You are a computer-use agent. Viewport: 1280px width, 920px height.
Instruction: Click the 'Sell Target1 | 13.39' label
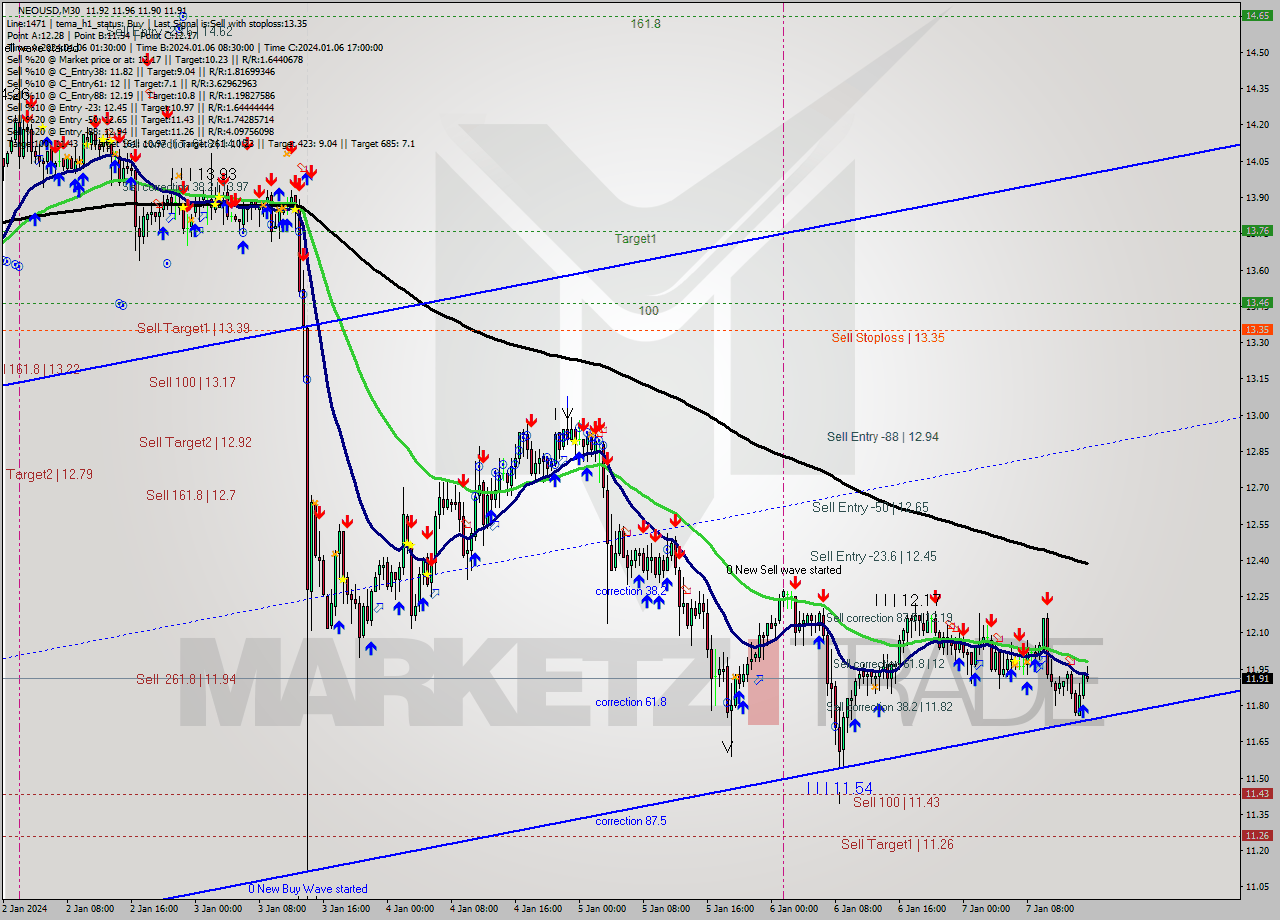point(193,328)
